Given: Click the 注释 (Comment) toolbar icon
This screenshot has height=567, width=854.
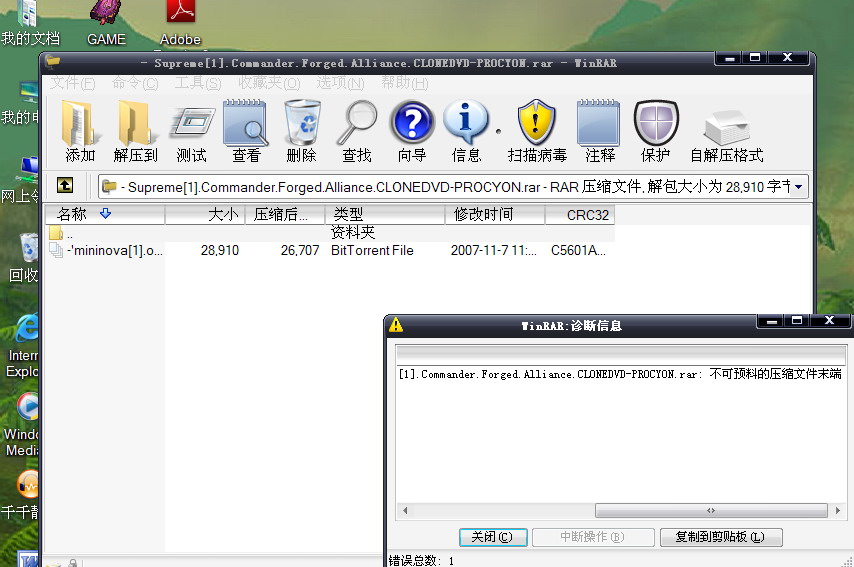Looking at the screenshot, I should pos(599,131).
